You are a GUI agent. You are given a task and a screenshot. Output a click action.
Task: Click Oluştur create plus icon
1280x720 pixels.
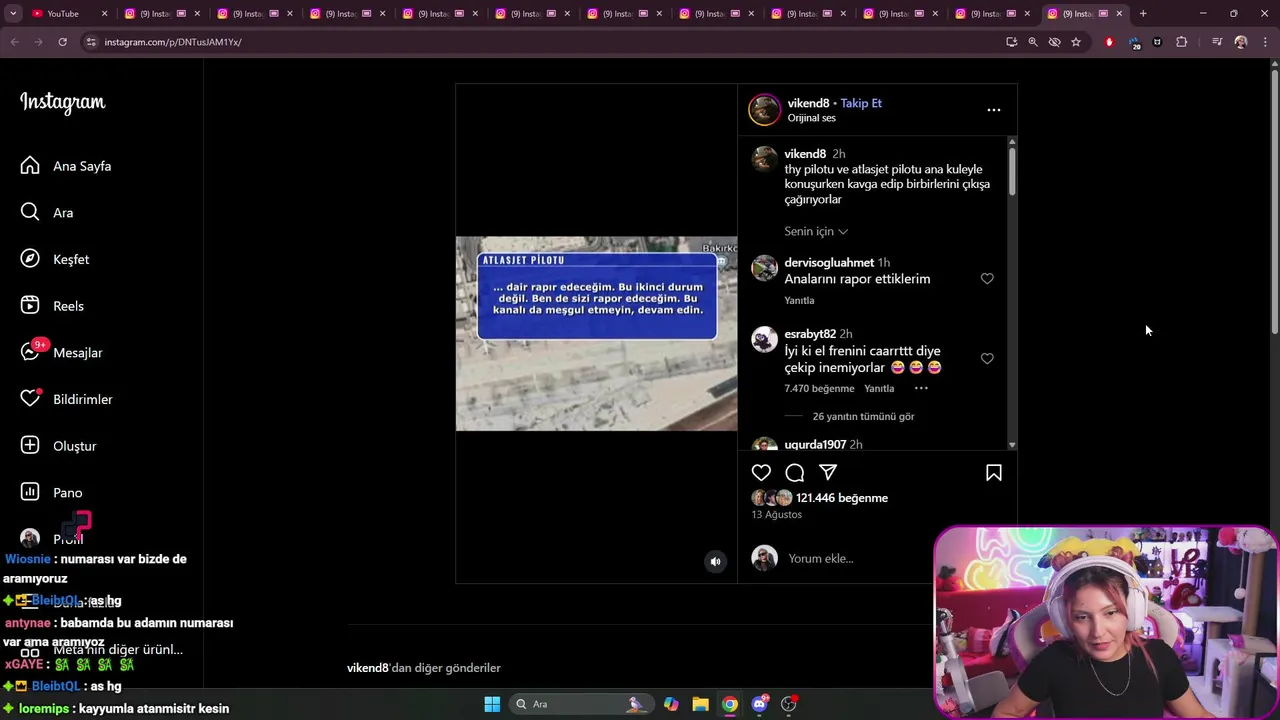coord(30,445)
